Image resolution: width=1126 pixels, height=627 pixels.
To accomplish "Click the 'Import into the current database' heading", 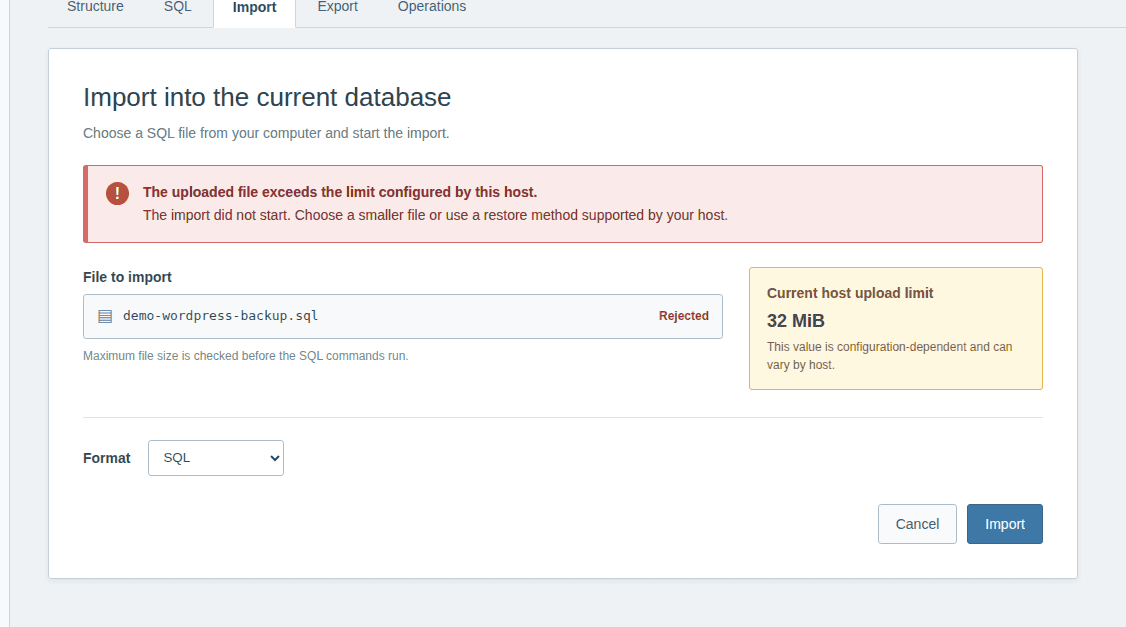I will pos(267,97).
